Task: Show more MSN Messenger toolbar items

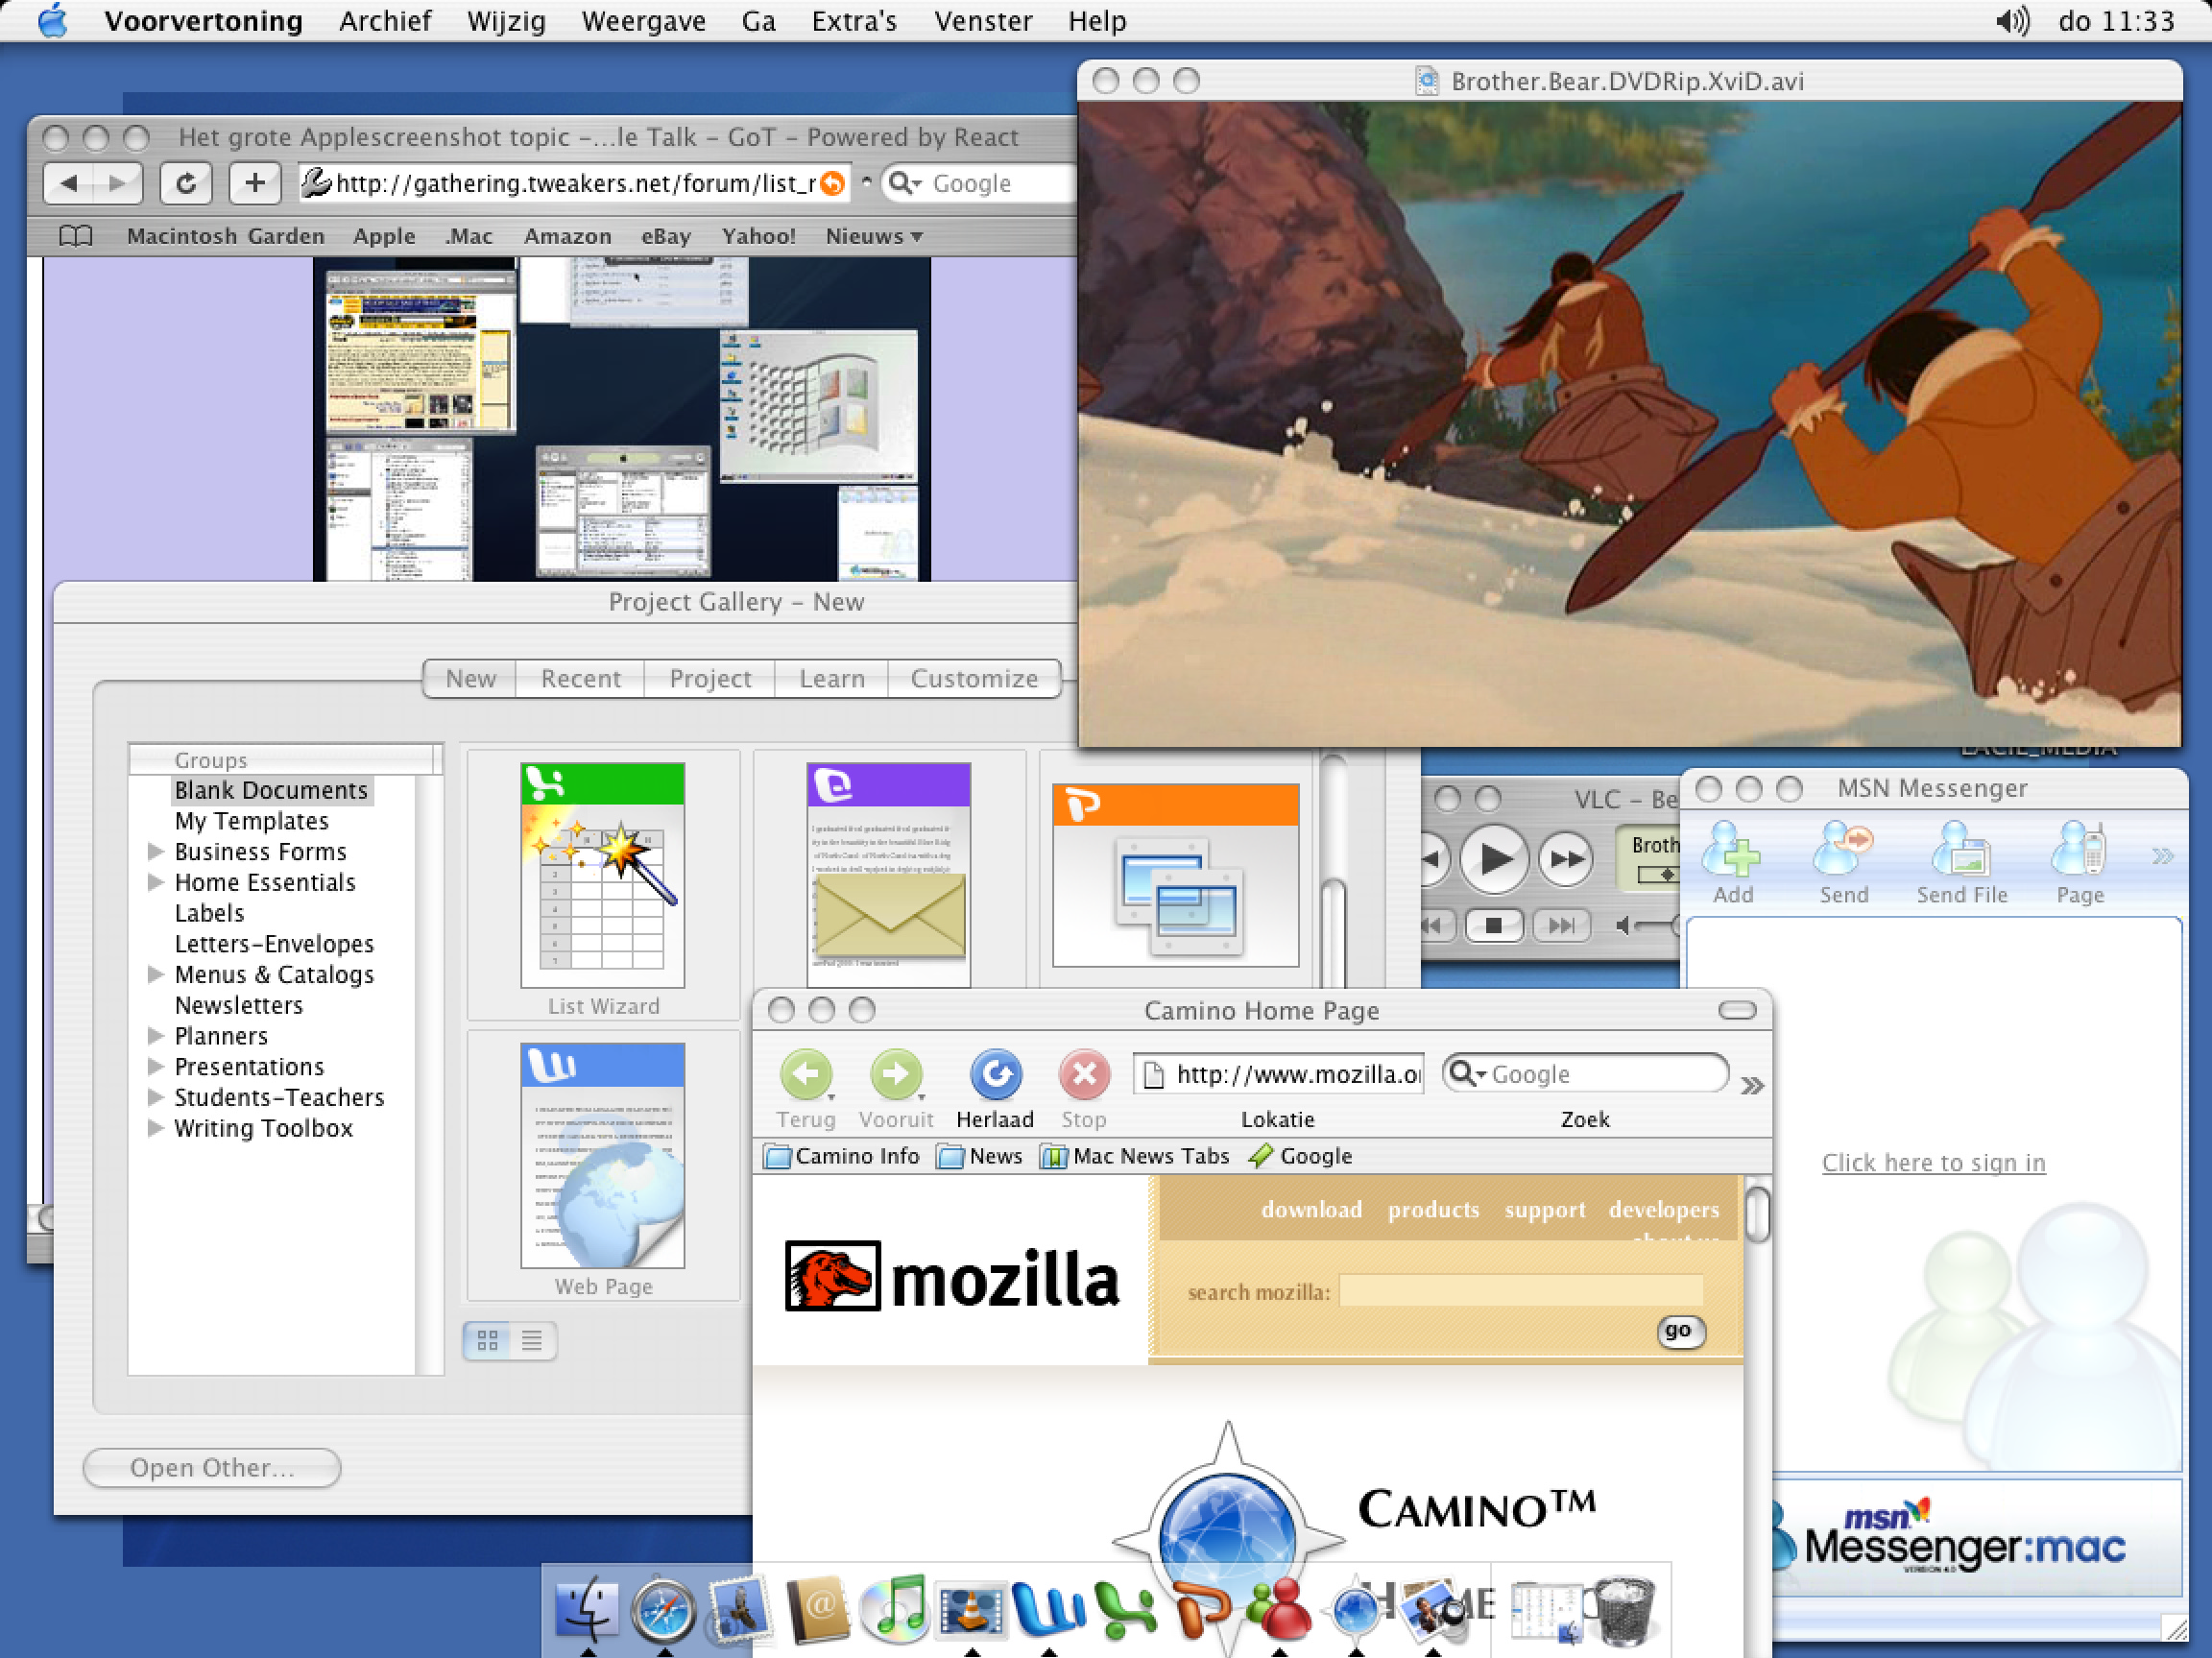Action: pyautogui.click(x=2162, y=856)
